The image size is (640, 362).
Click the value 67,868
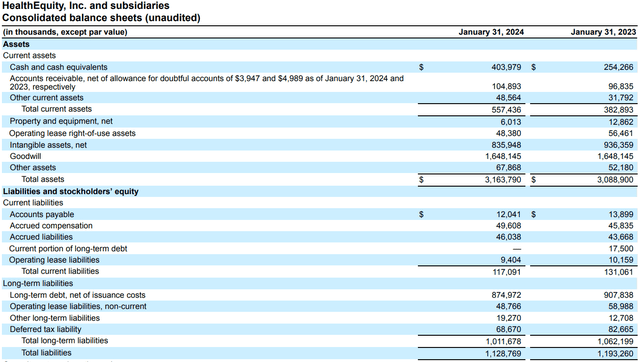tap(509, 168)
